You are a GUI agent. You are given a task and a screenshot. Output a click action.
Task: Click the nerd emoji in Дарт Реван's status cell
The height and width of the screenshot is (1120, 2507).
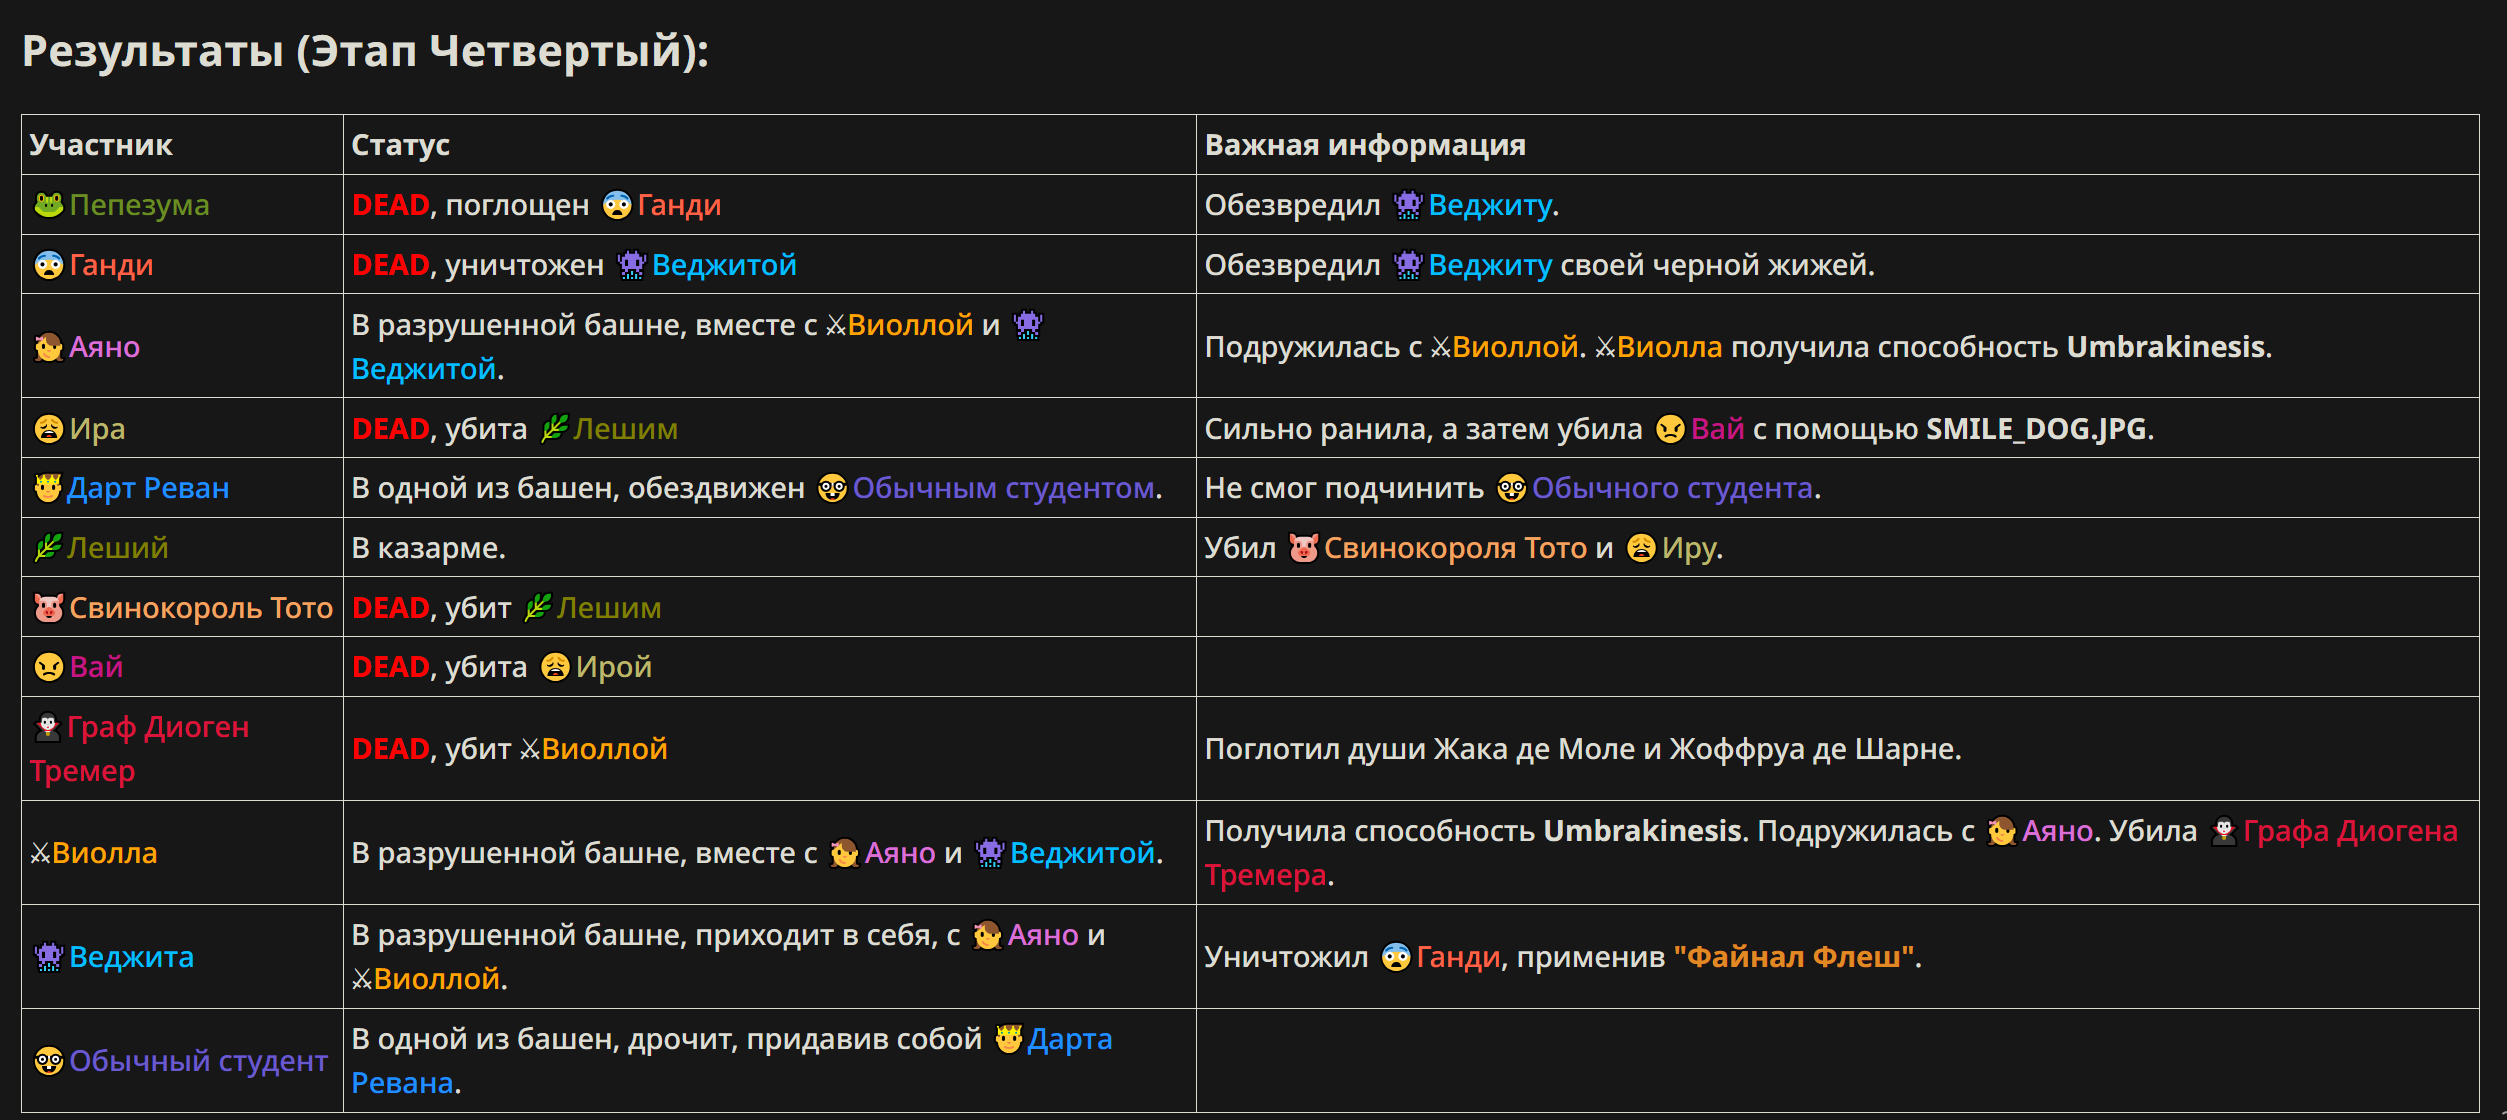click(833, 488)
